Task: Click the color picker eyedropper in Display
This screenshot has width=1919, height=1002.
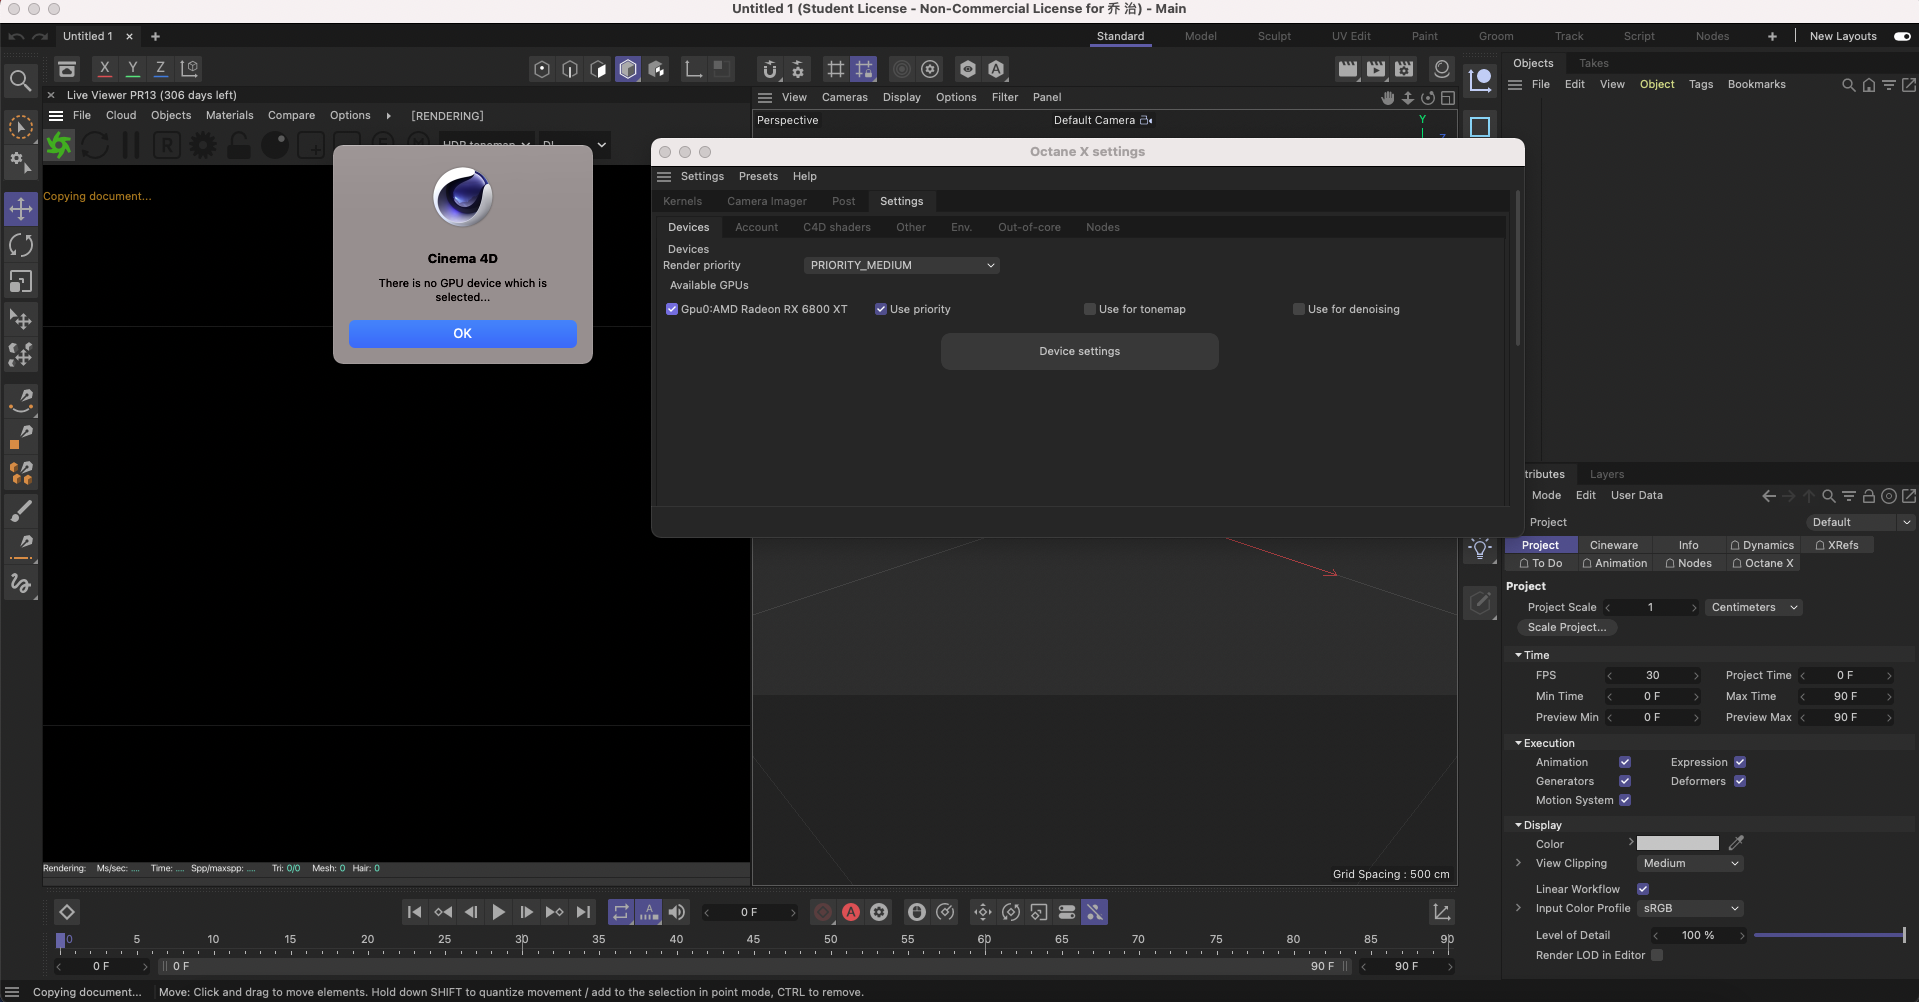Action: (x=1736, y=843)
